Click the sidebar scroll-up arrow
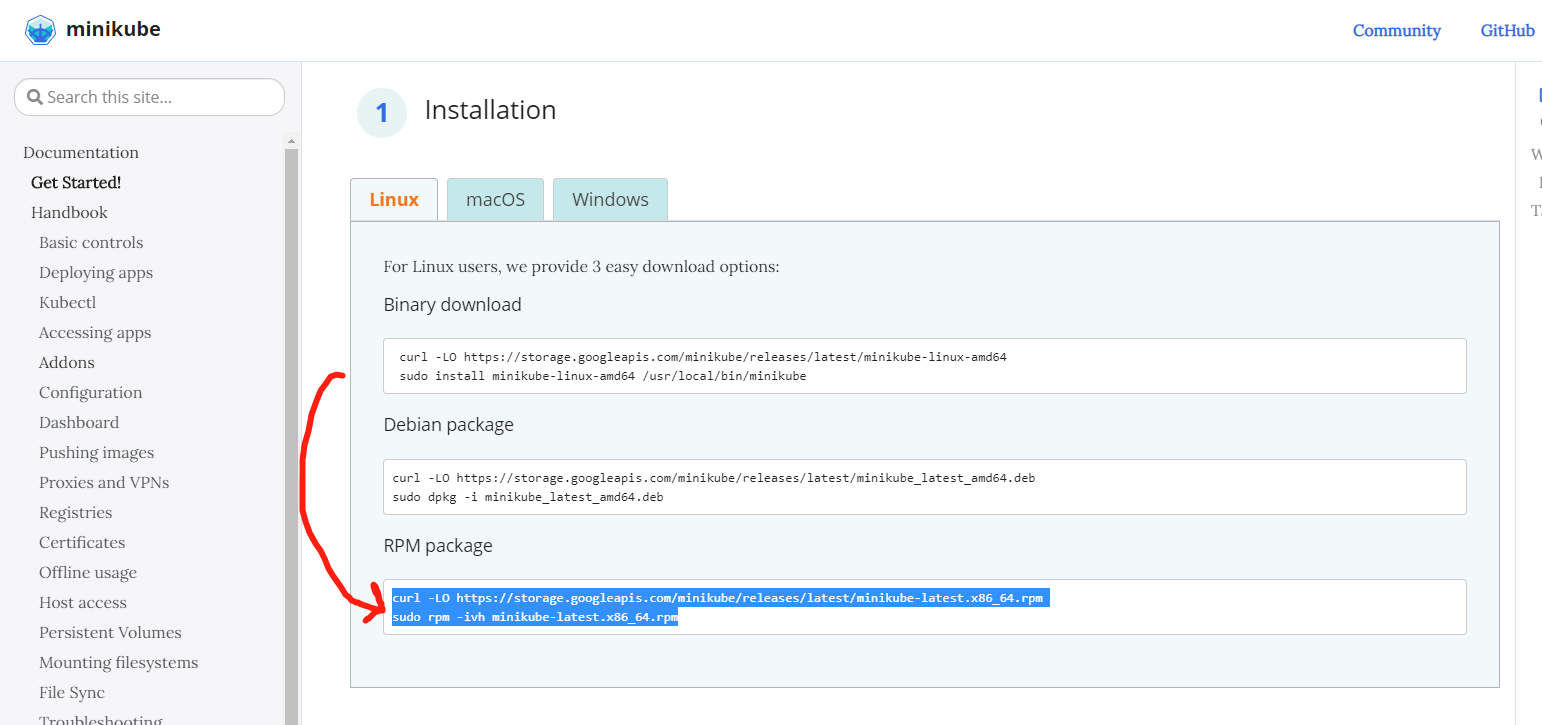Viewport: 1542px width, 725px height. [x=291, y=140]
